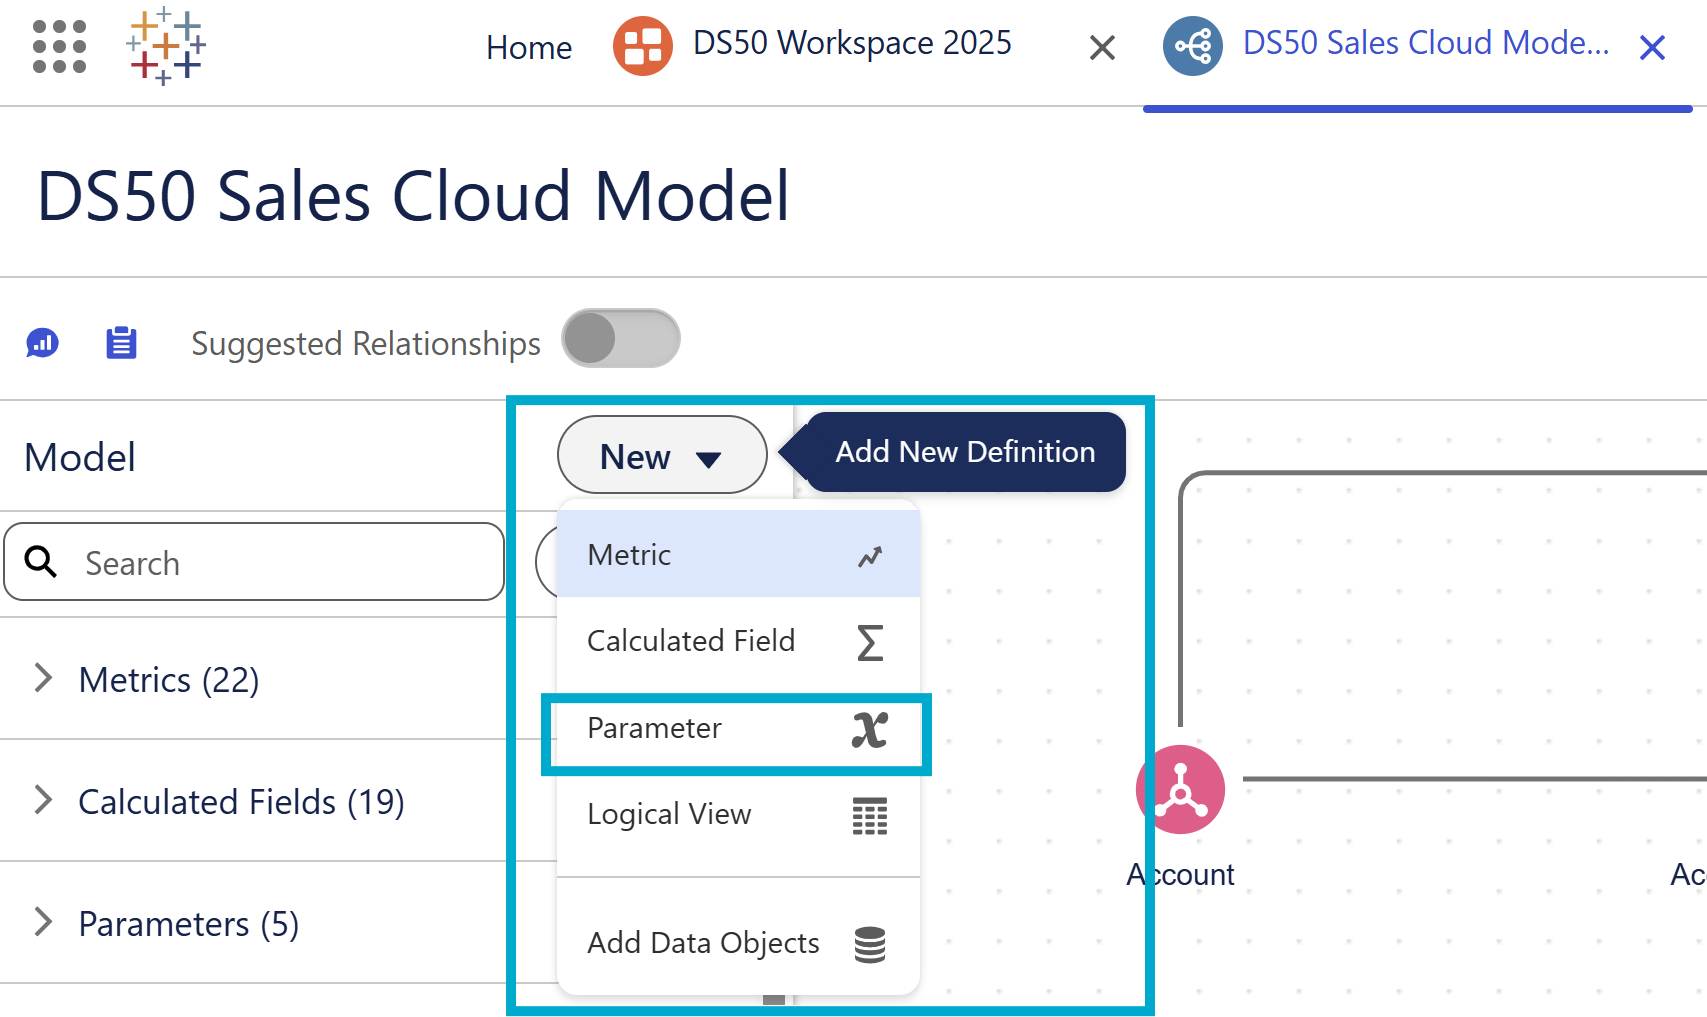Open the blue chart analytics icon
The image size is (1707, 1017).
(x=42, y=343)
